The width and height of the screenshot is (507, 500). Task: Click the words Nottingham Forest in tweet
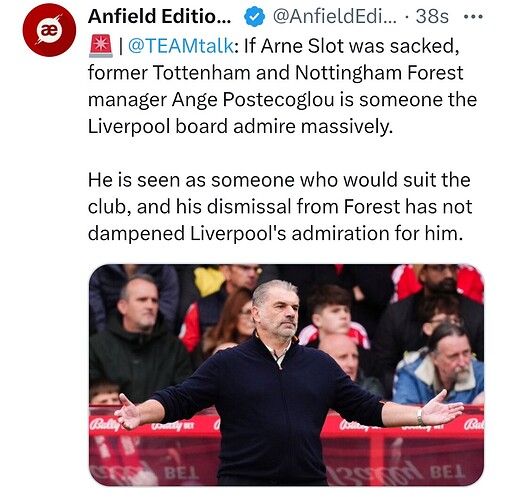[379, 73]
